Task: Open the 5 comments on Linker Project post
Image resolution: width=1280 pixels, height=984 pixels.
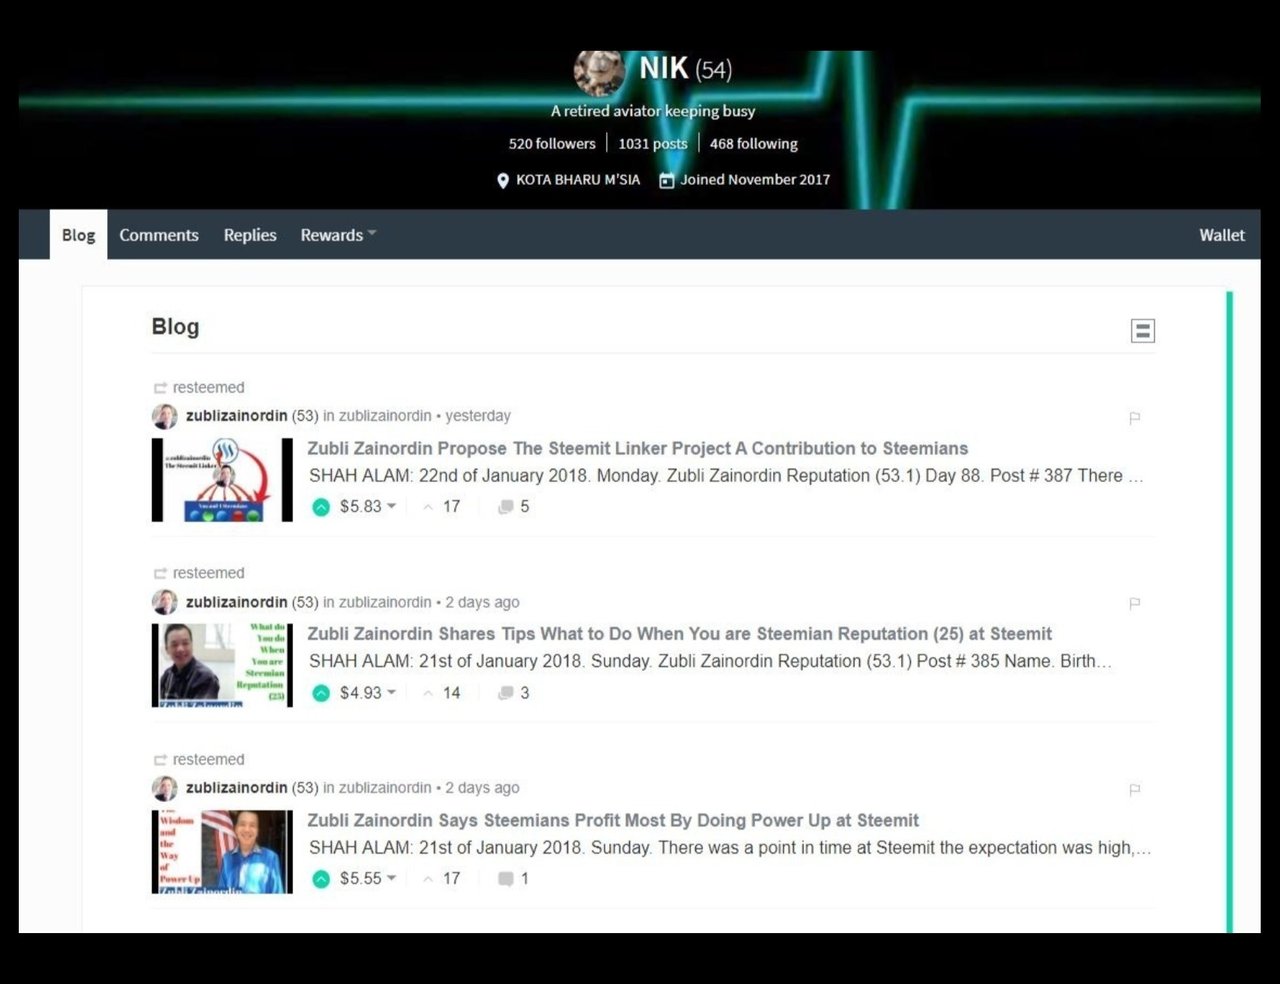Action: point(514,507)
